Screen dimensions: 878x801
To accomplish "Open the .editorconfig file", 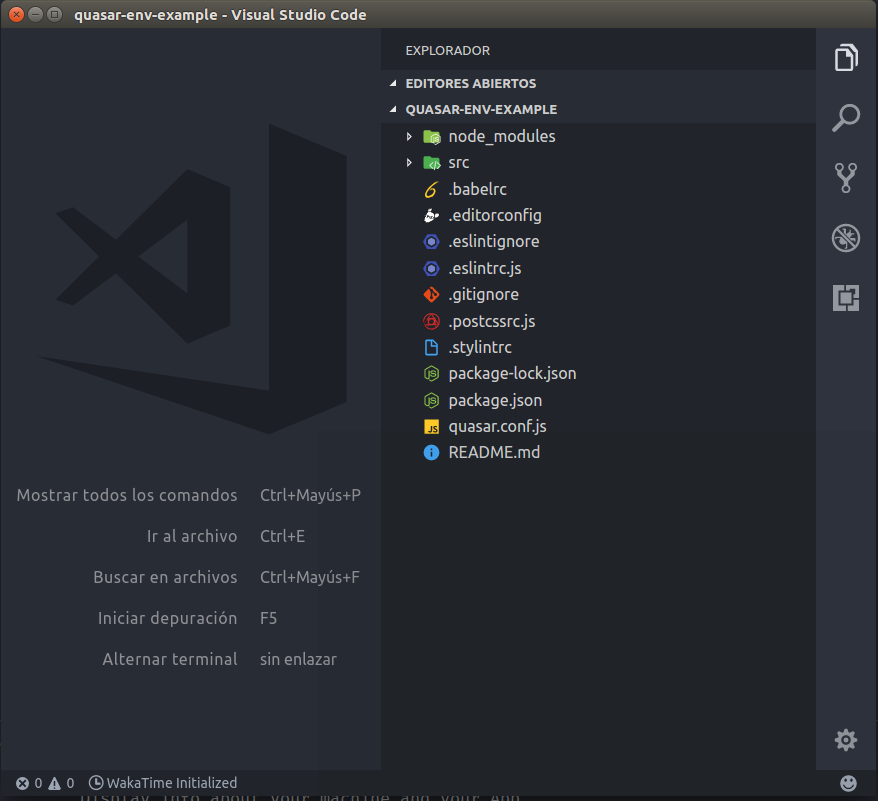I will pos(494,216).
